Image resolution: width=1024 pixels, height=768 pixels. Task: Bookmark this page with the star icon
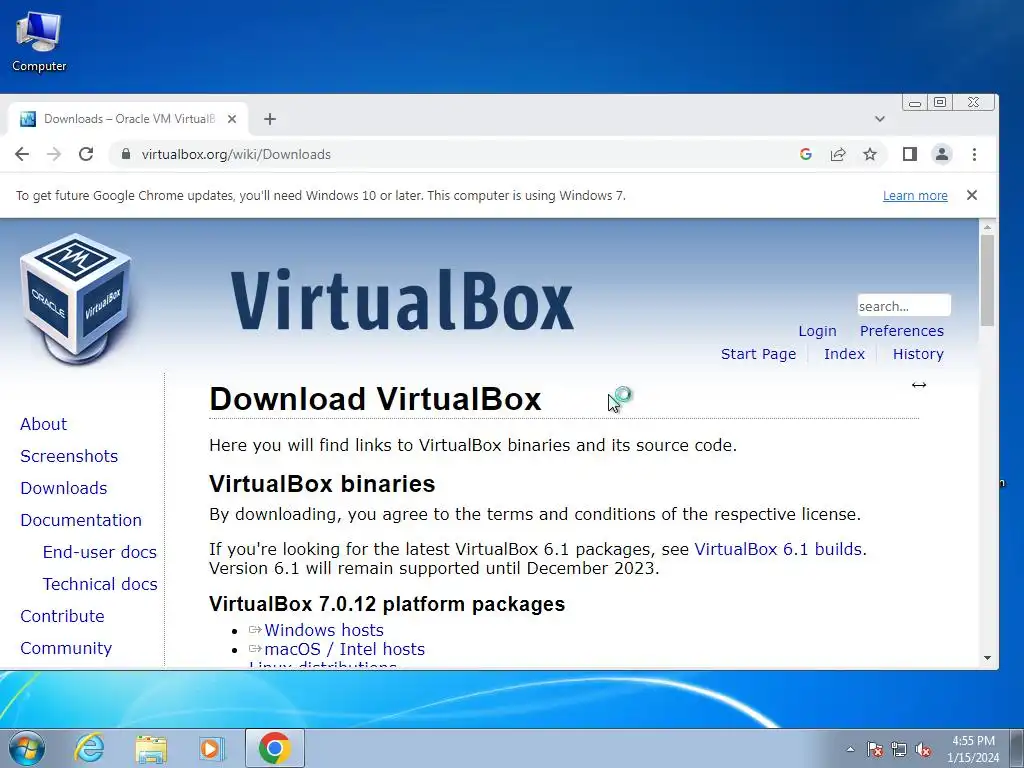870,154
